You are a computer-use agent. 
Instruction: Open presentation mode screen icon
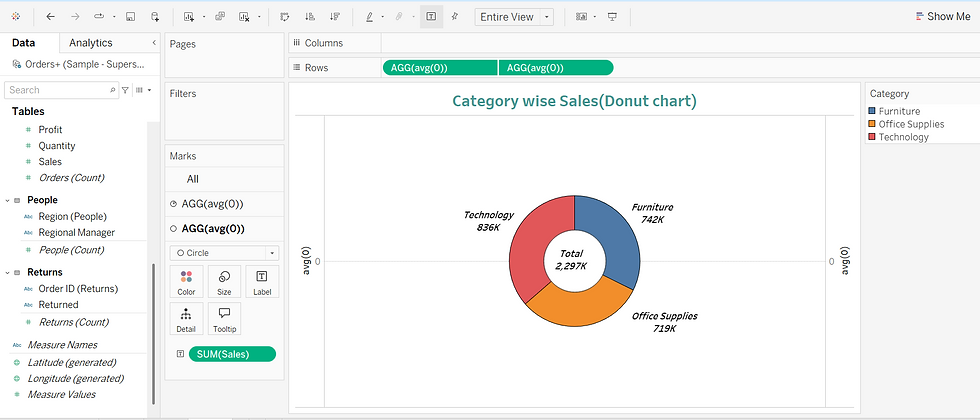click(x=612, y=17)
